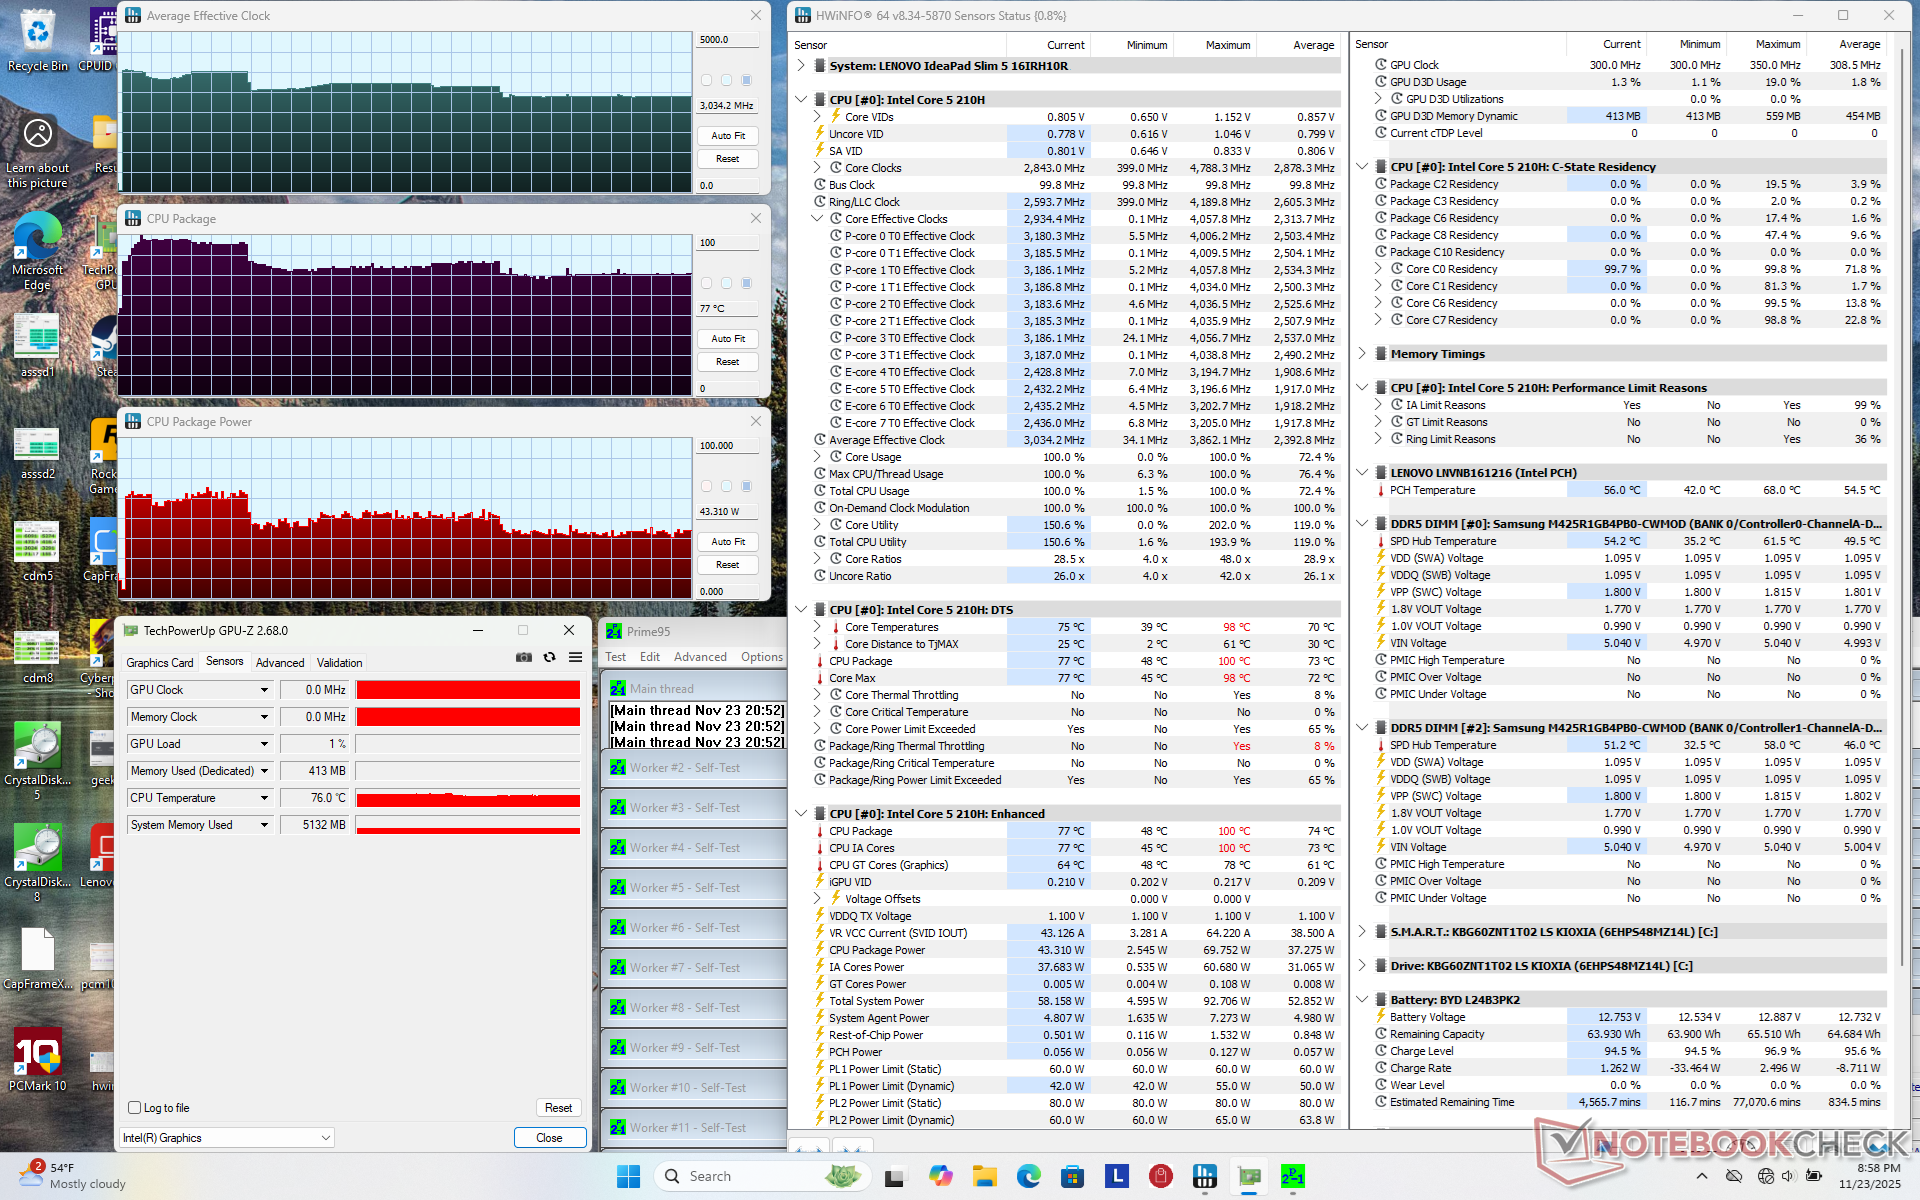Image resolution: width=1920 pixels, height=1200 pixels.
Task: Take a GPU-Z screenshot with the camera icon
Action: (523, 657)
